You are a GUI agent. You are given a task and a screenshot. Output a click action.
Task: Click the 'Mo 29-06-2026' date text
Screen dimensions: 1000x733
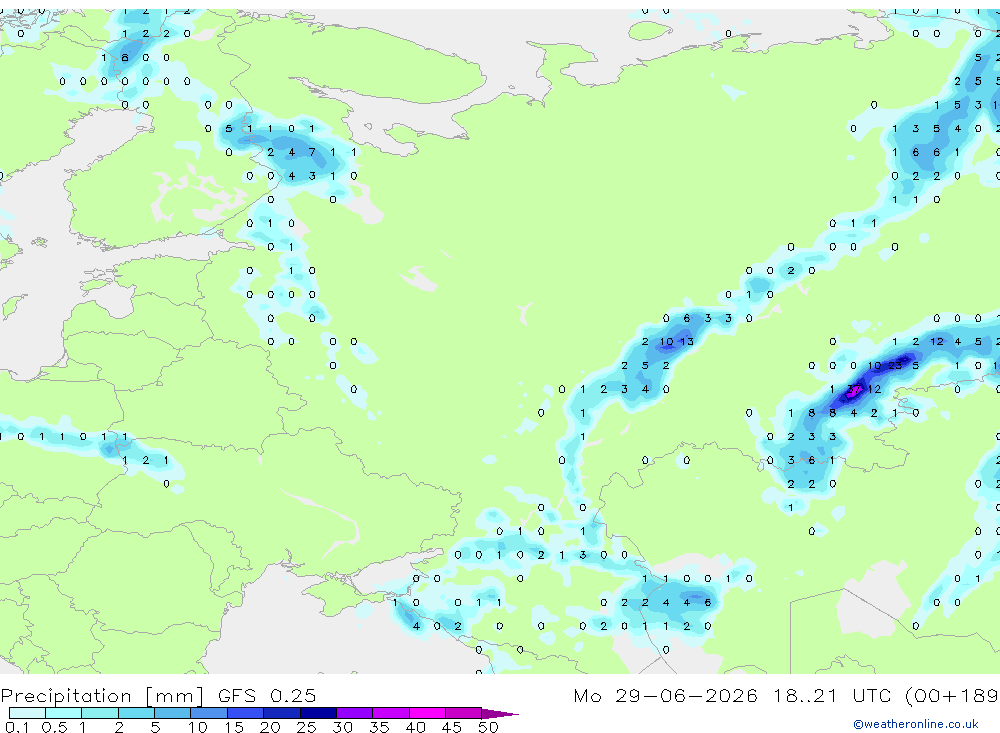(665, 695)
